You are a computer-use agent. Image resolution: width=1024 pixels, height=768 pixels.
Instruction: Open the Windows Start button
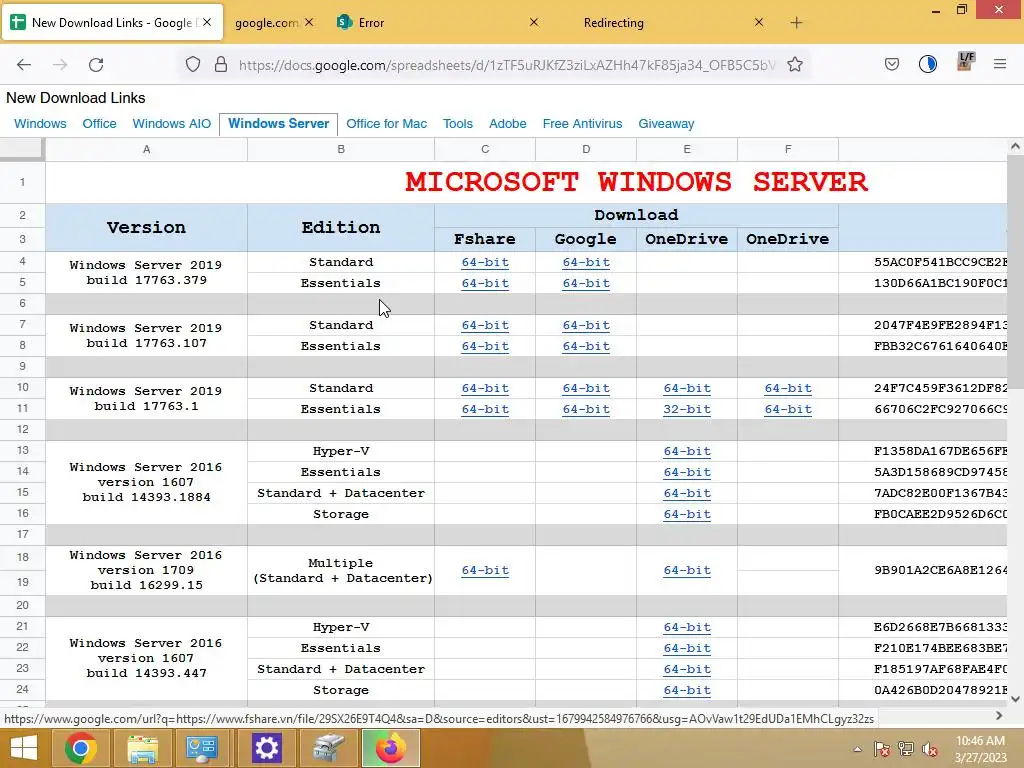tap(24, 748)
